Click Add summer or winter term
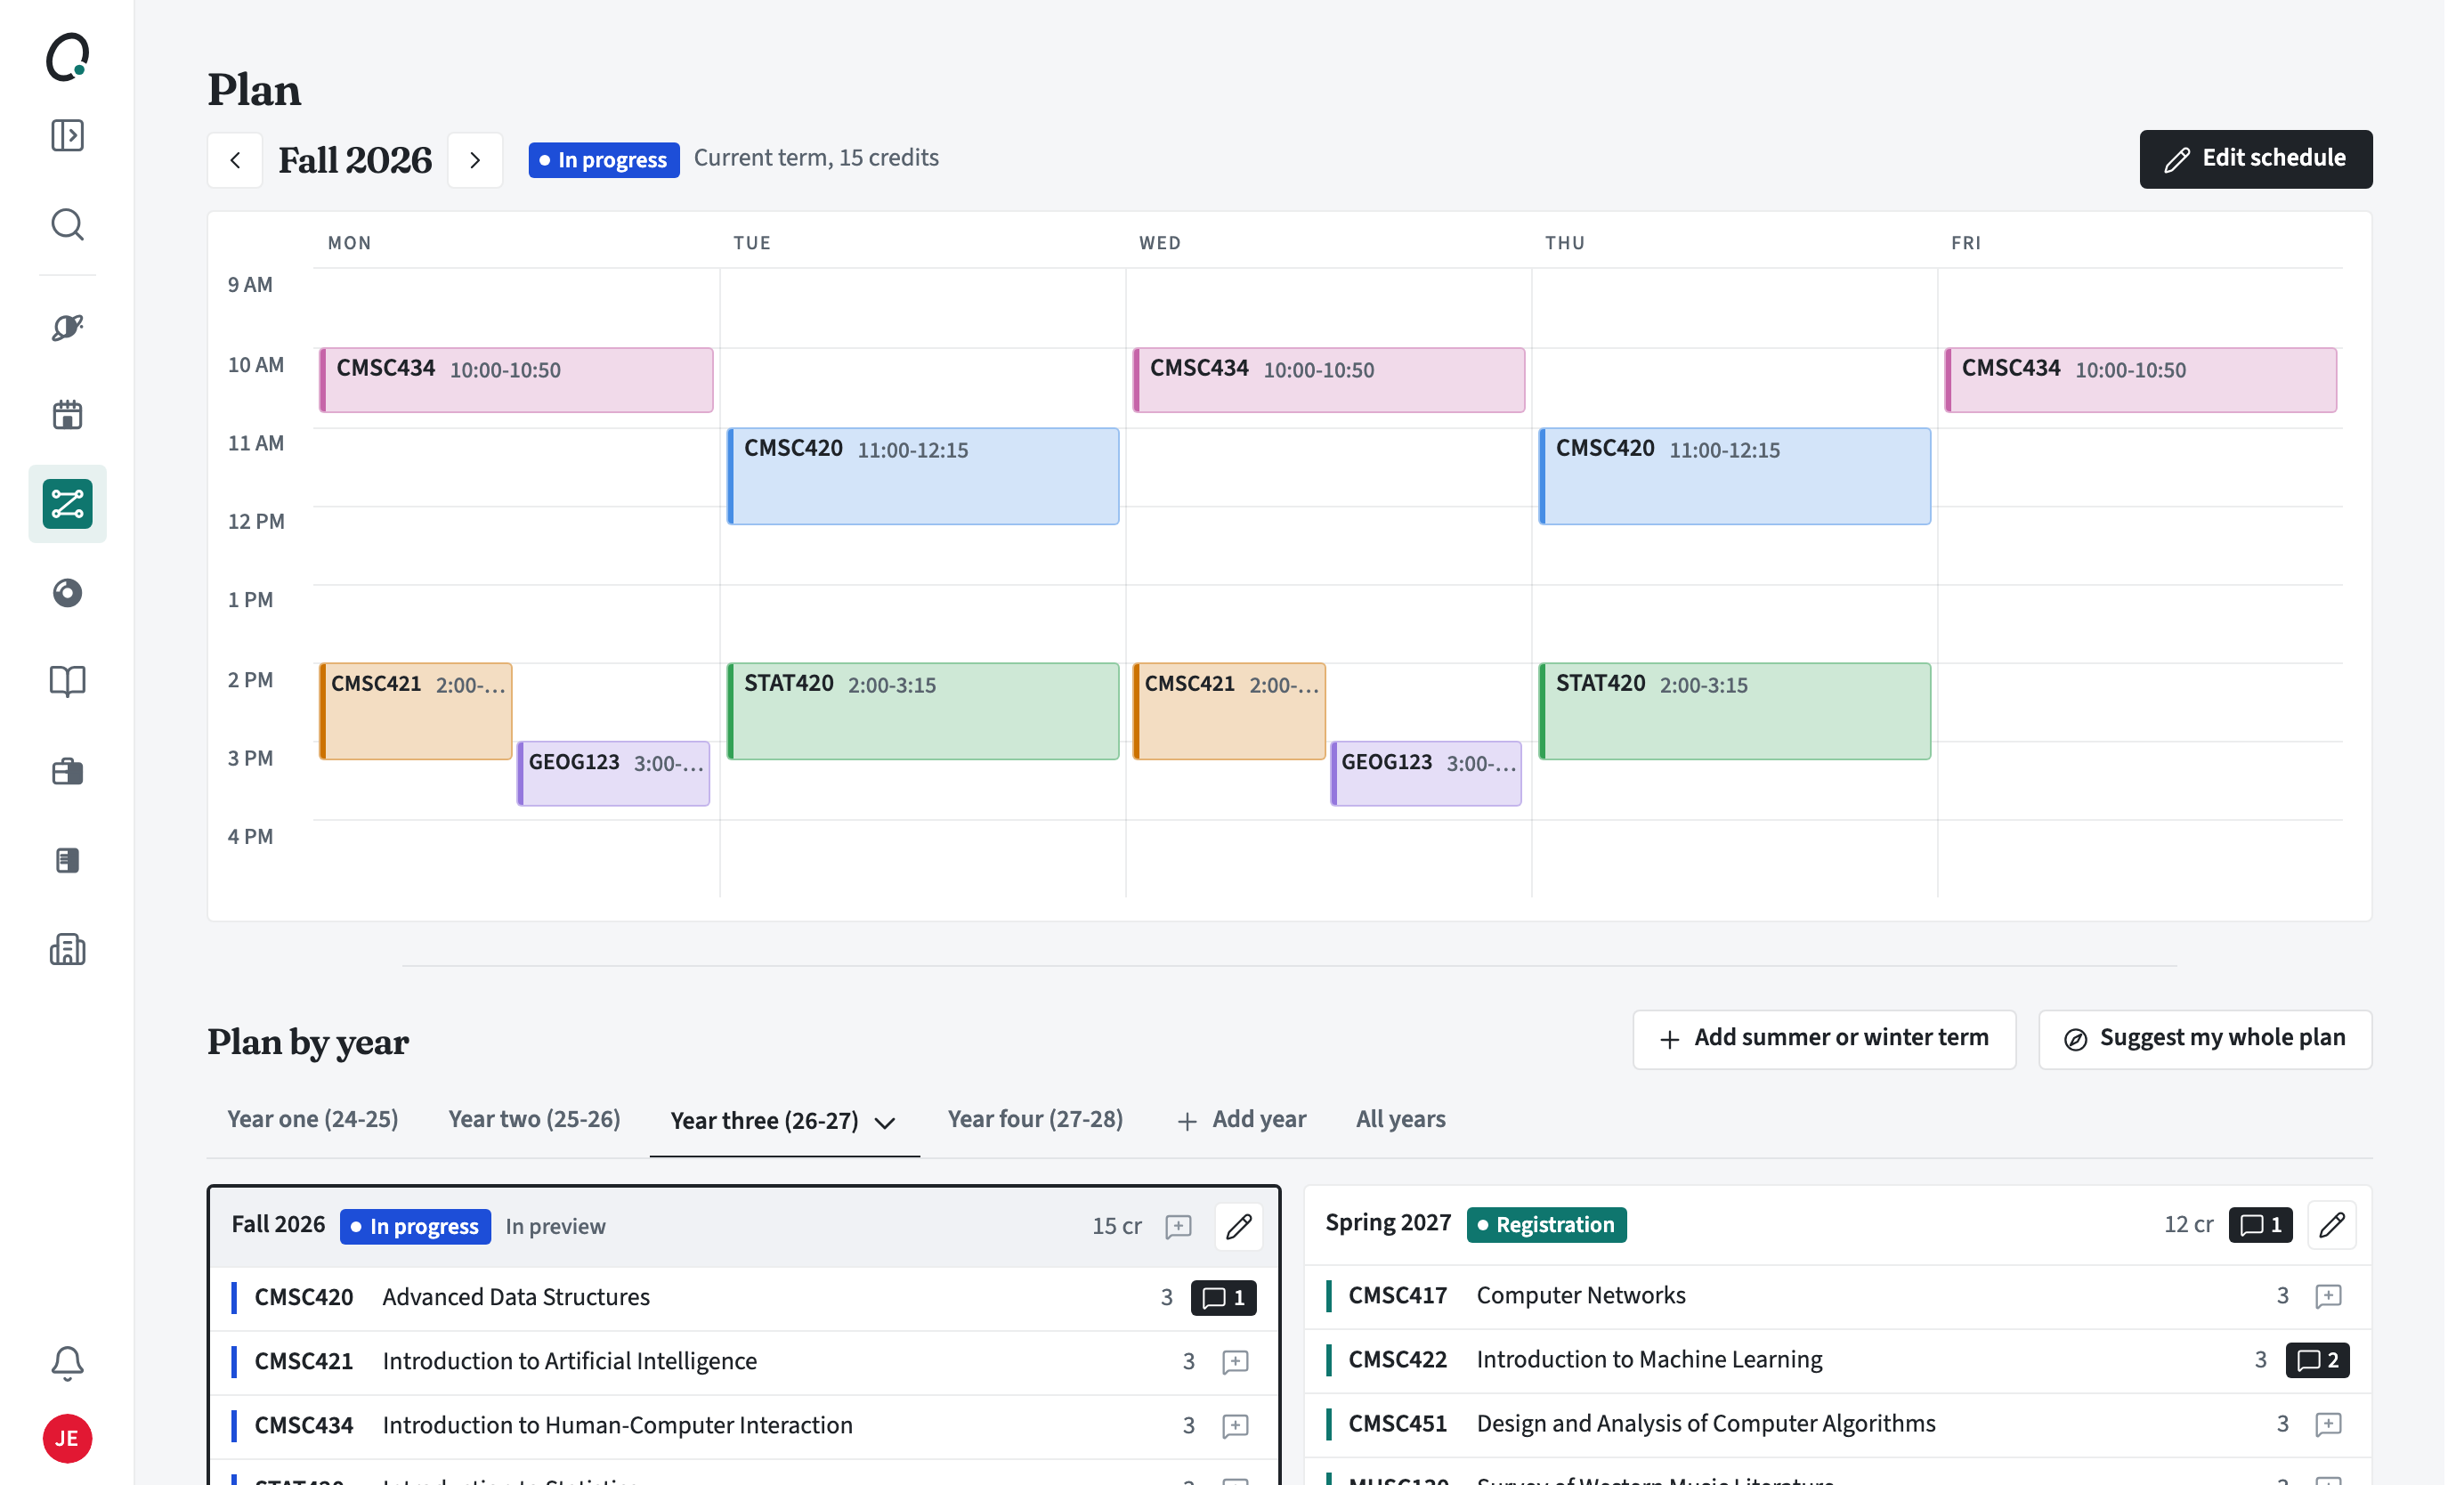The height and width of the screenshot is (1485, 2464). (1824, 1038)
